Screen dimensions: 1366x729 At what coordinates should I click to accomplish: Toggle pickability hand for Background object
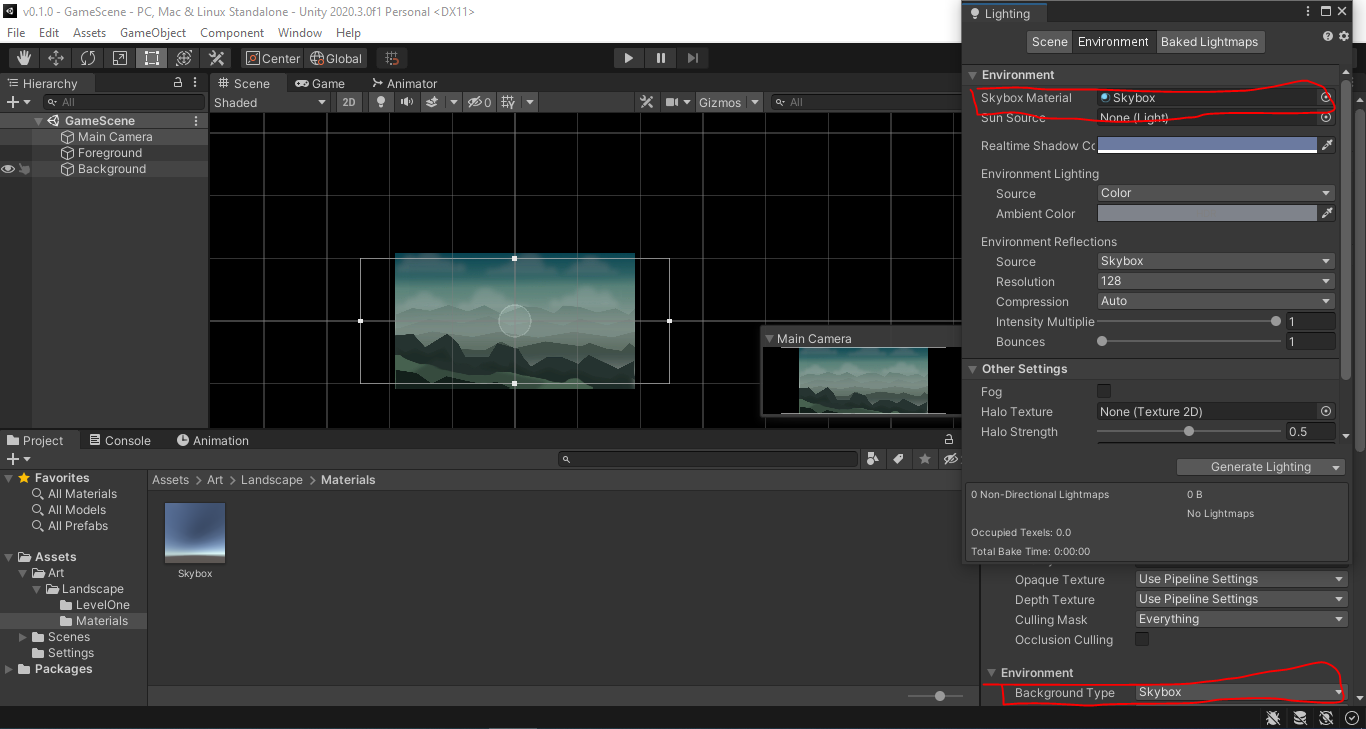pyautogui.click(x=24, y=169)
